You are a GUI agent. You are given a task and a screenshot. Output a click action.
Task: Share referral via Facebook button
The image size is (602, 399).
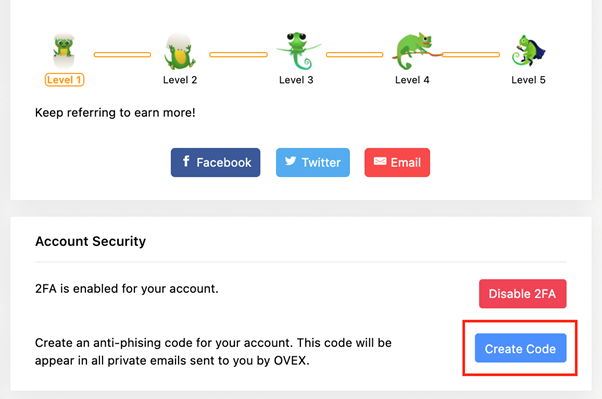point(215,162)
